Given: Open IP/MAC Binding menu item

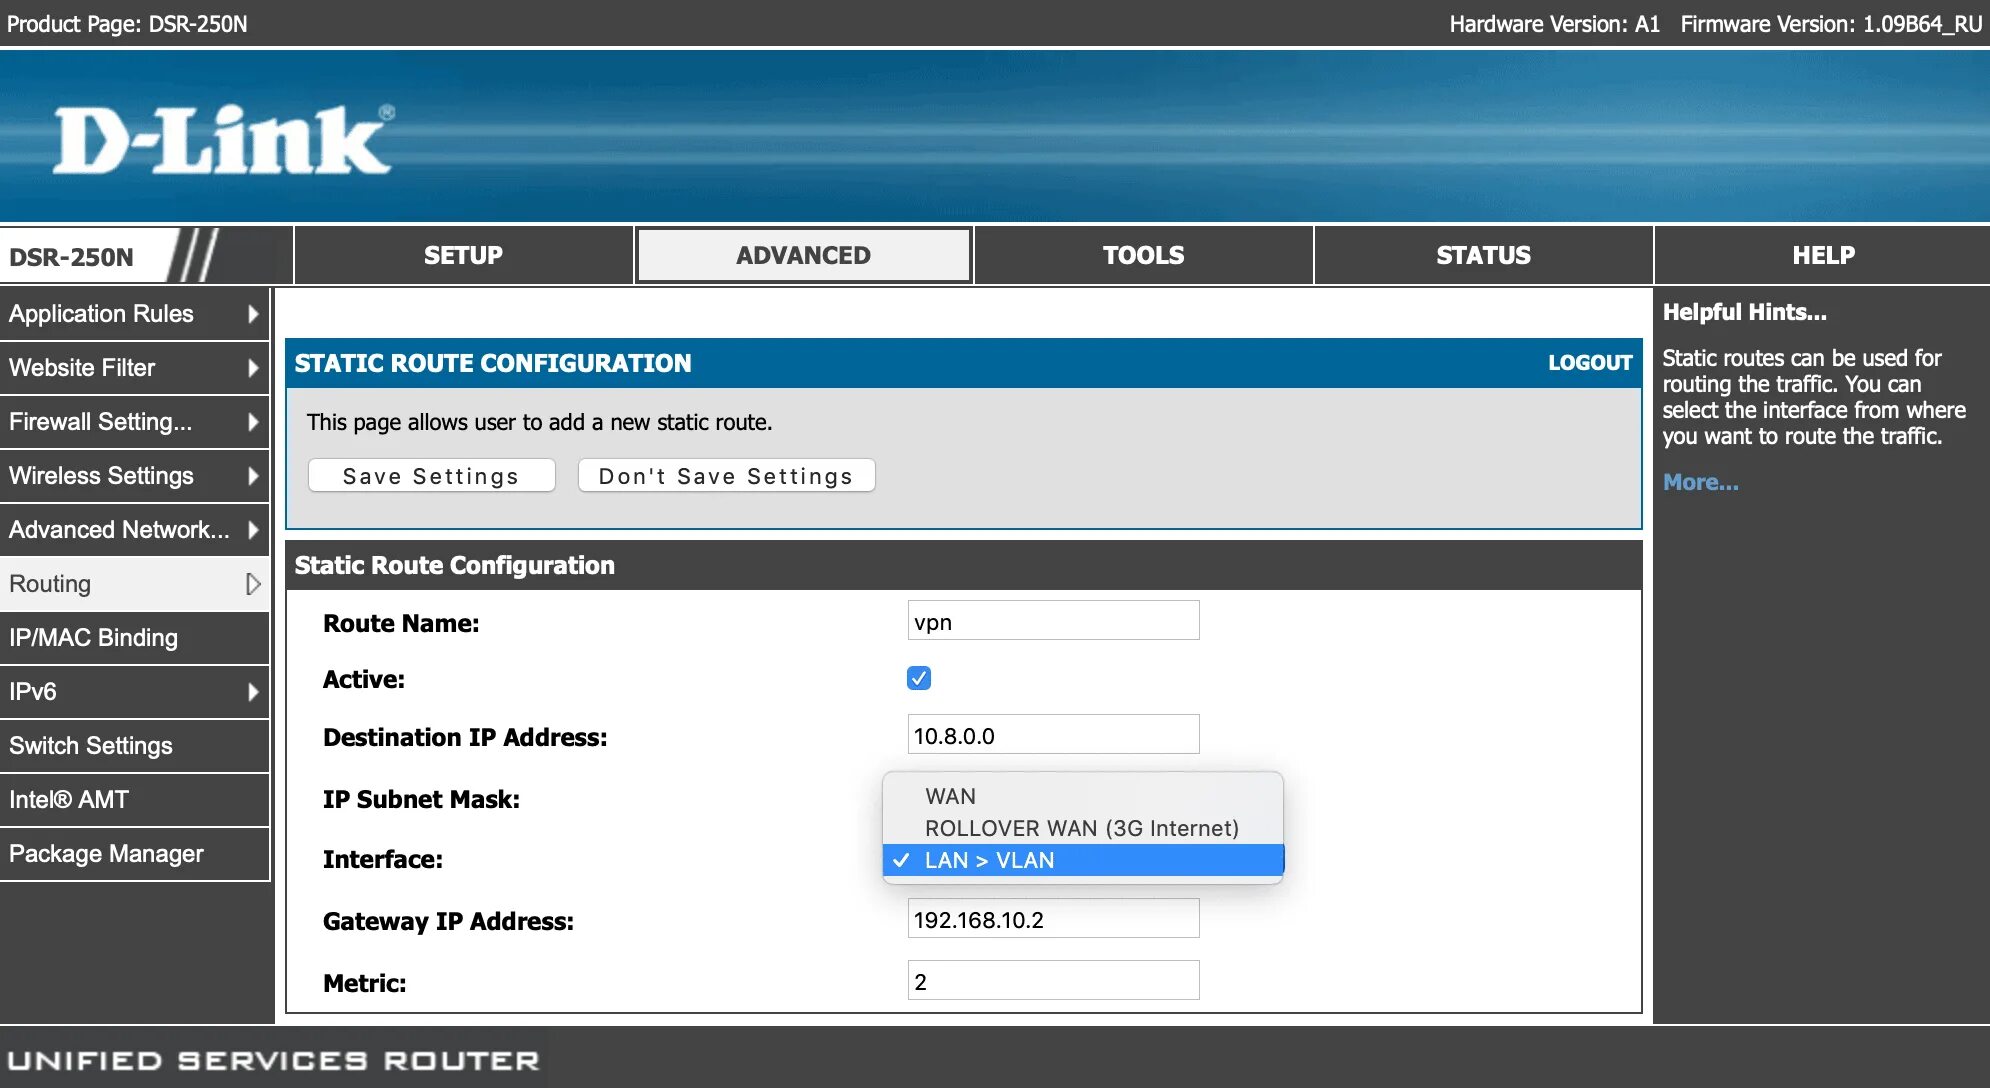Looking at the screenshot, I should (135, 638).
